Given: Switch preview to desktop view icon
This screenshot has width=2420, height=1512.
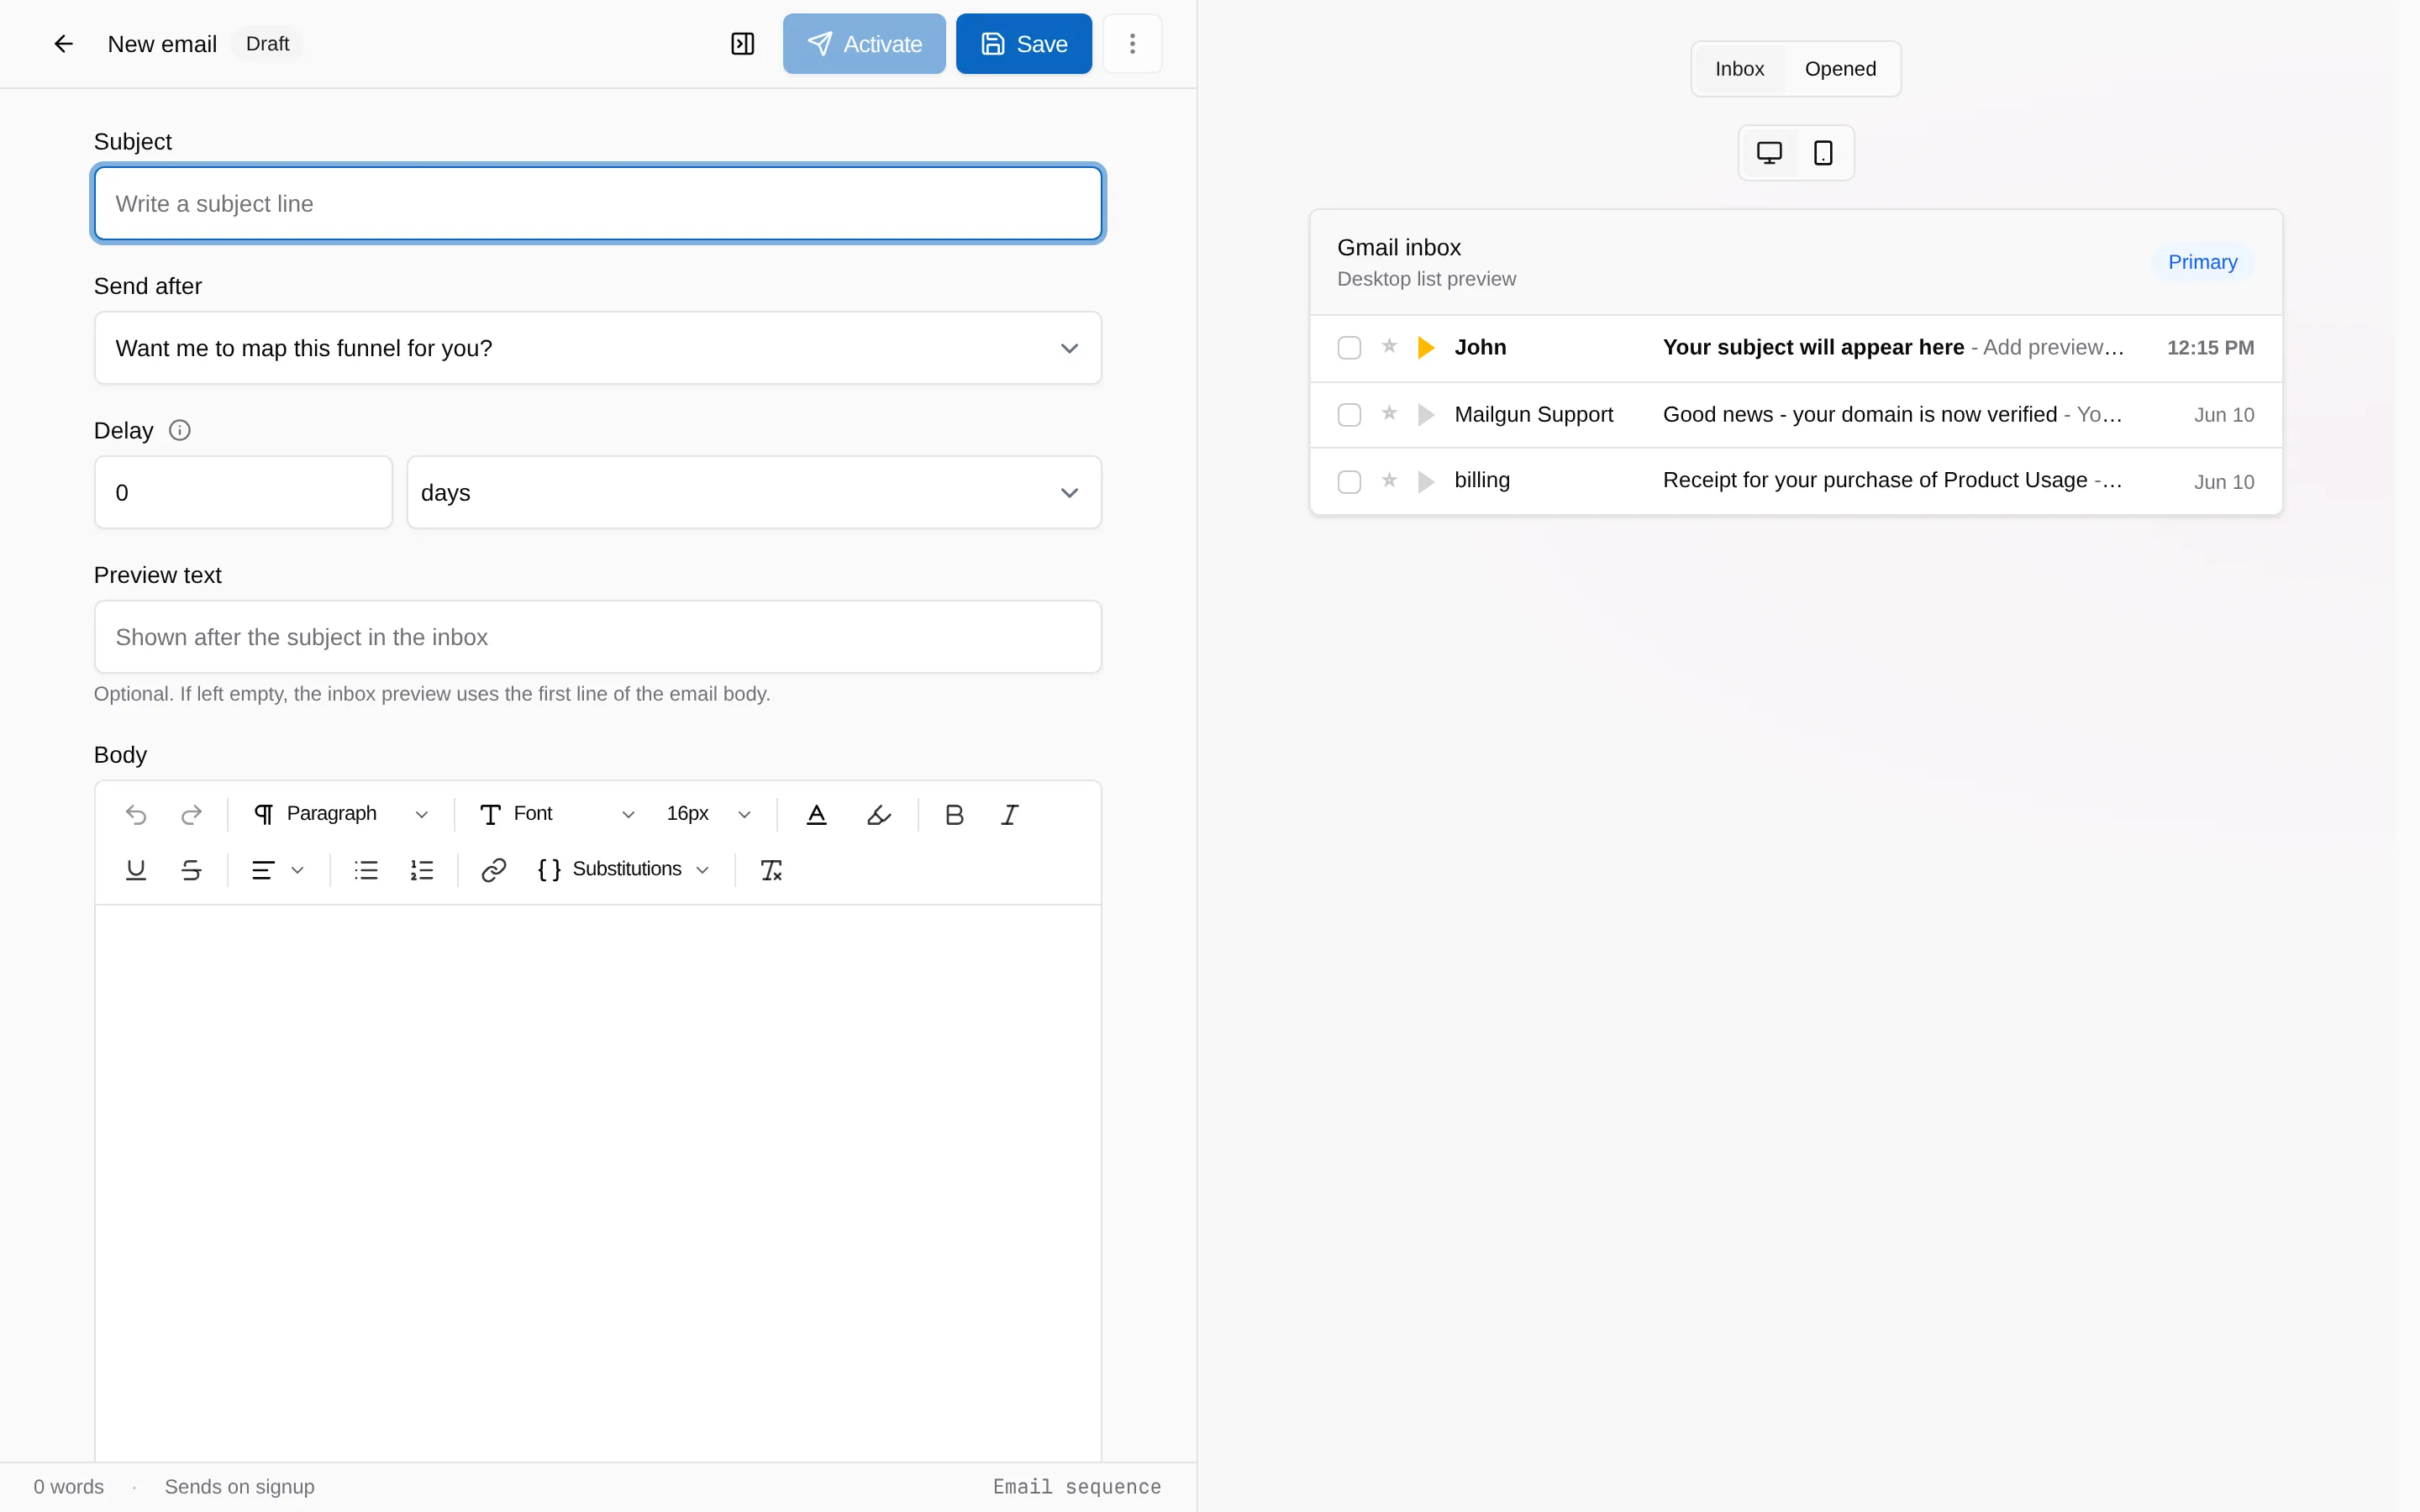Looking at the screenshot, I should (1769, 153).
